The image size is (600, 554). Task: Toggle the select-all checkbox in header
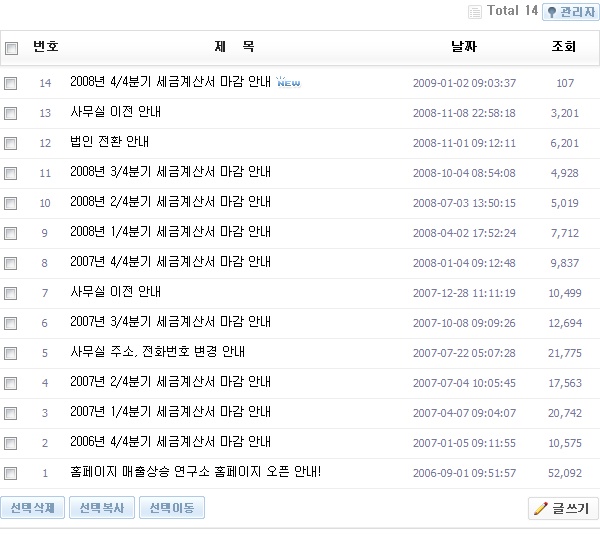point(11,48)
